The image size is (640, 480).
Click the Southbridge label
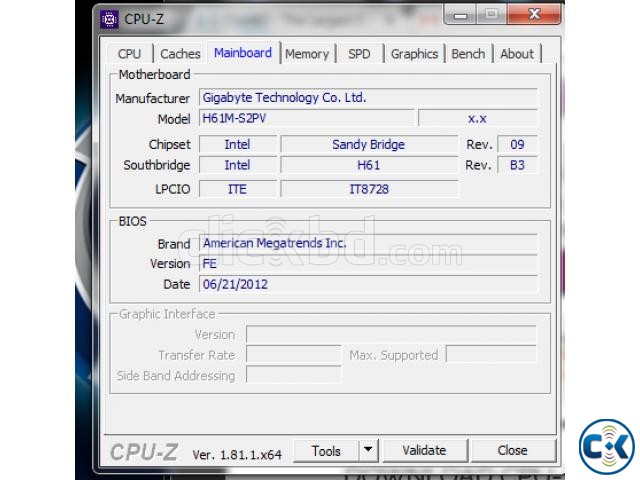[x=157, y=165]
